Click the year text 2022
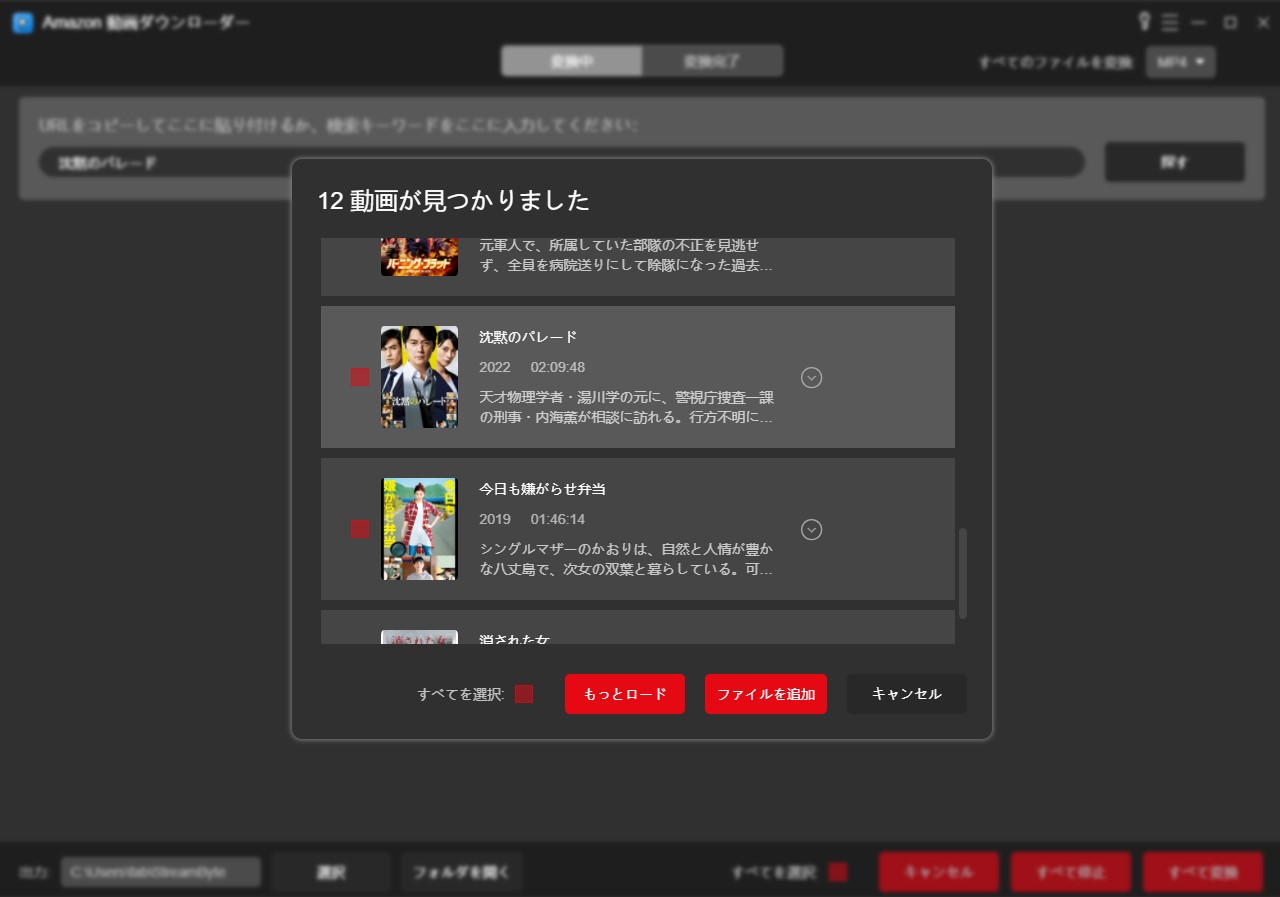Screen dimensions: 1280x897 pyautogui.click(x=495, y=367)
